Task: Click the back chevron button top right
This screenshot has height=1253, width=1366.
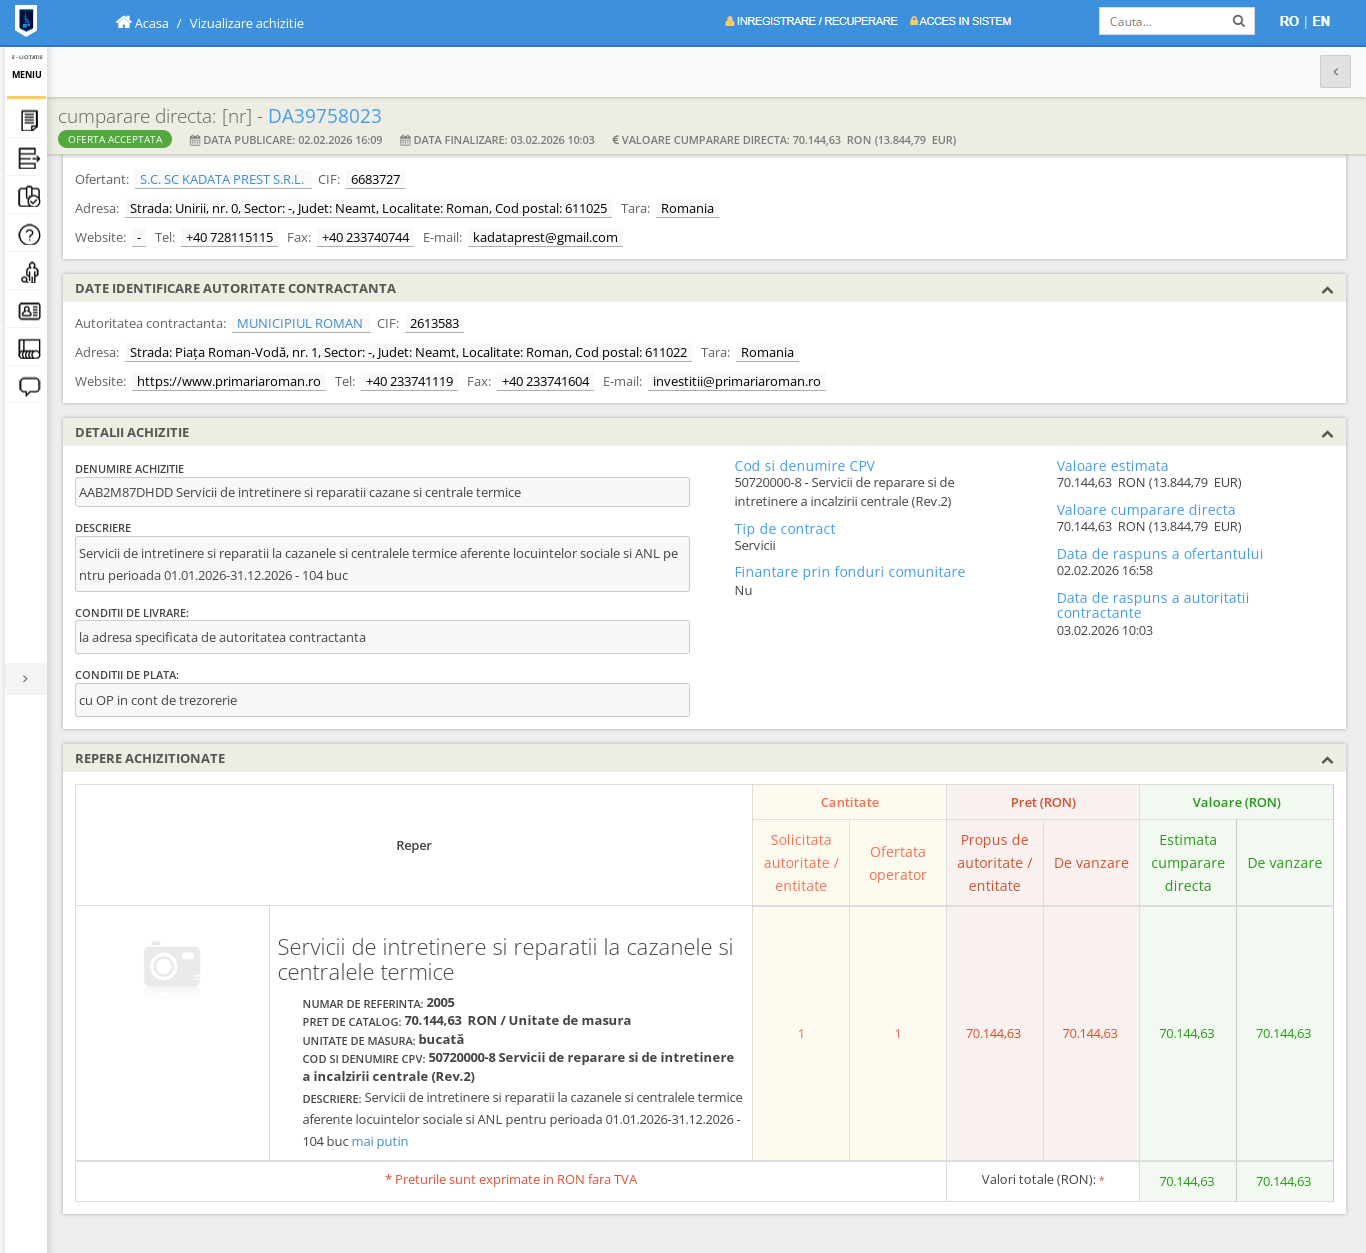Action: tap(1335, 72)
